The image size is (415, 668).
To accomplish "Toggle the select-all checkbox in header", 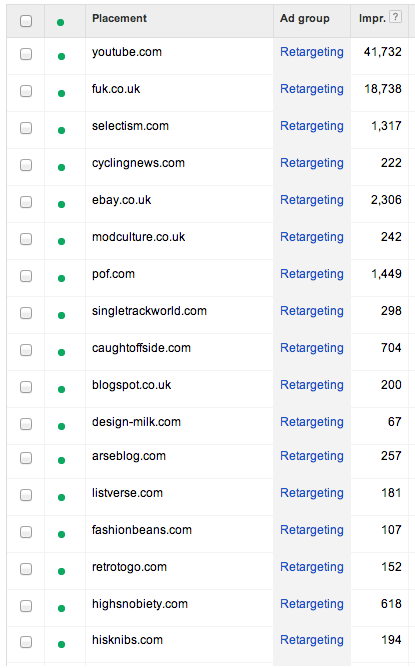I will [x=26, y=21].
